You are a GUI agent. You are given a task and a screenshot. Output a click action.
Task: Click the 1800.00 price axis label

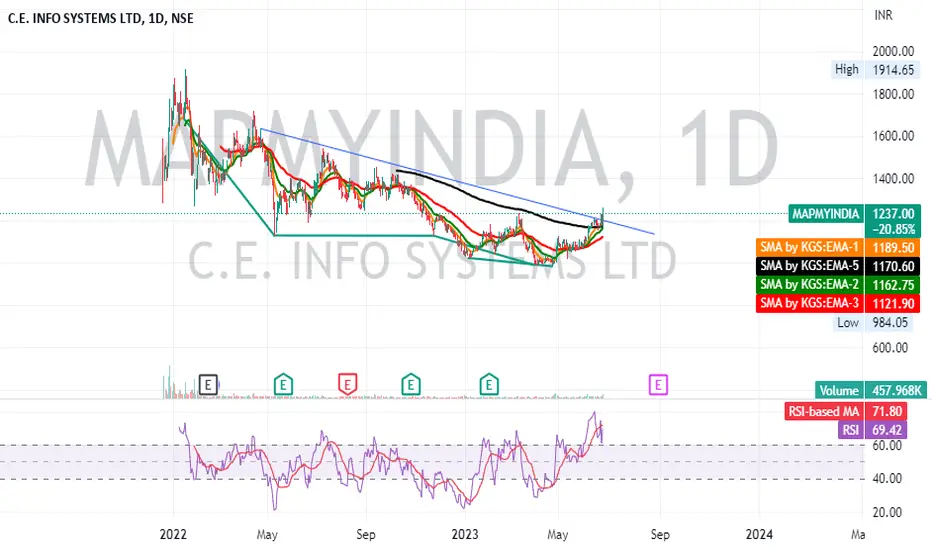coord(893,94)
